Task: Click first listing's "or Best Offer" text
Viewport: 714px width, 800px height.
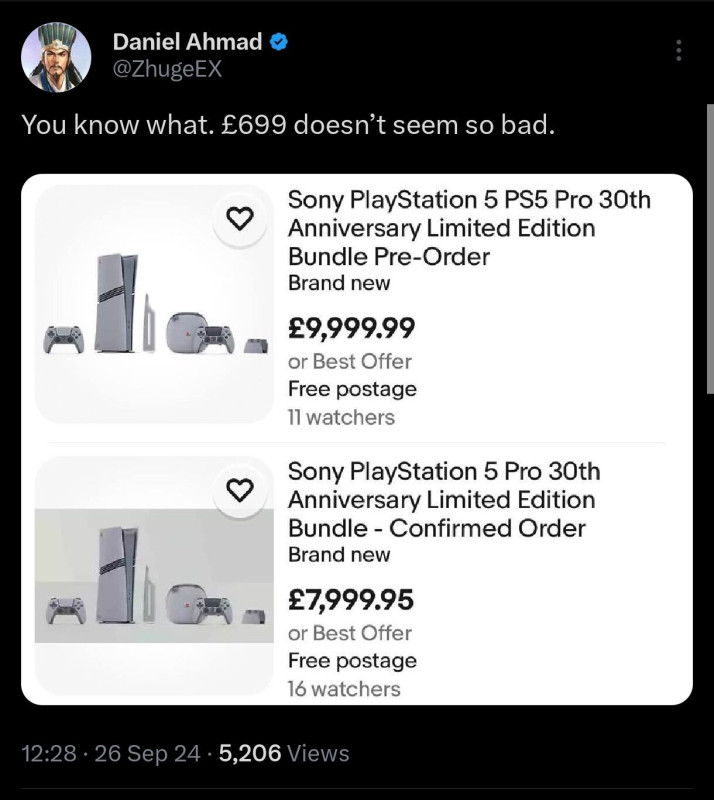Action: [349, 361]
